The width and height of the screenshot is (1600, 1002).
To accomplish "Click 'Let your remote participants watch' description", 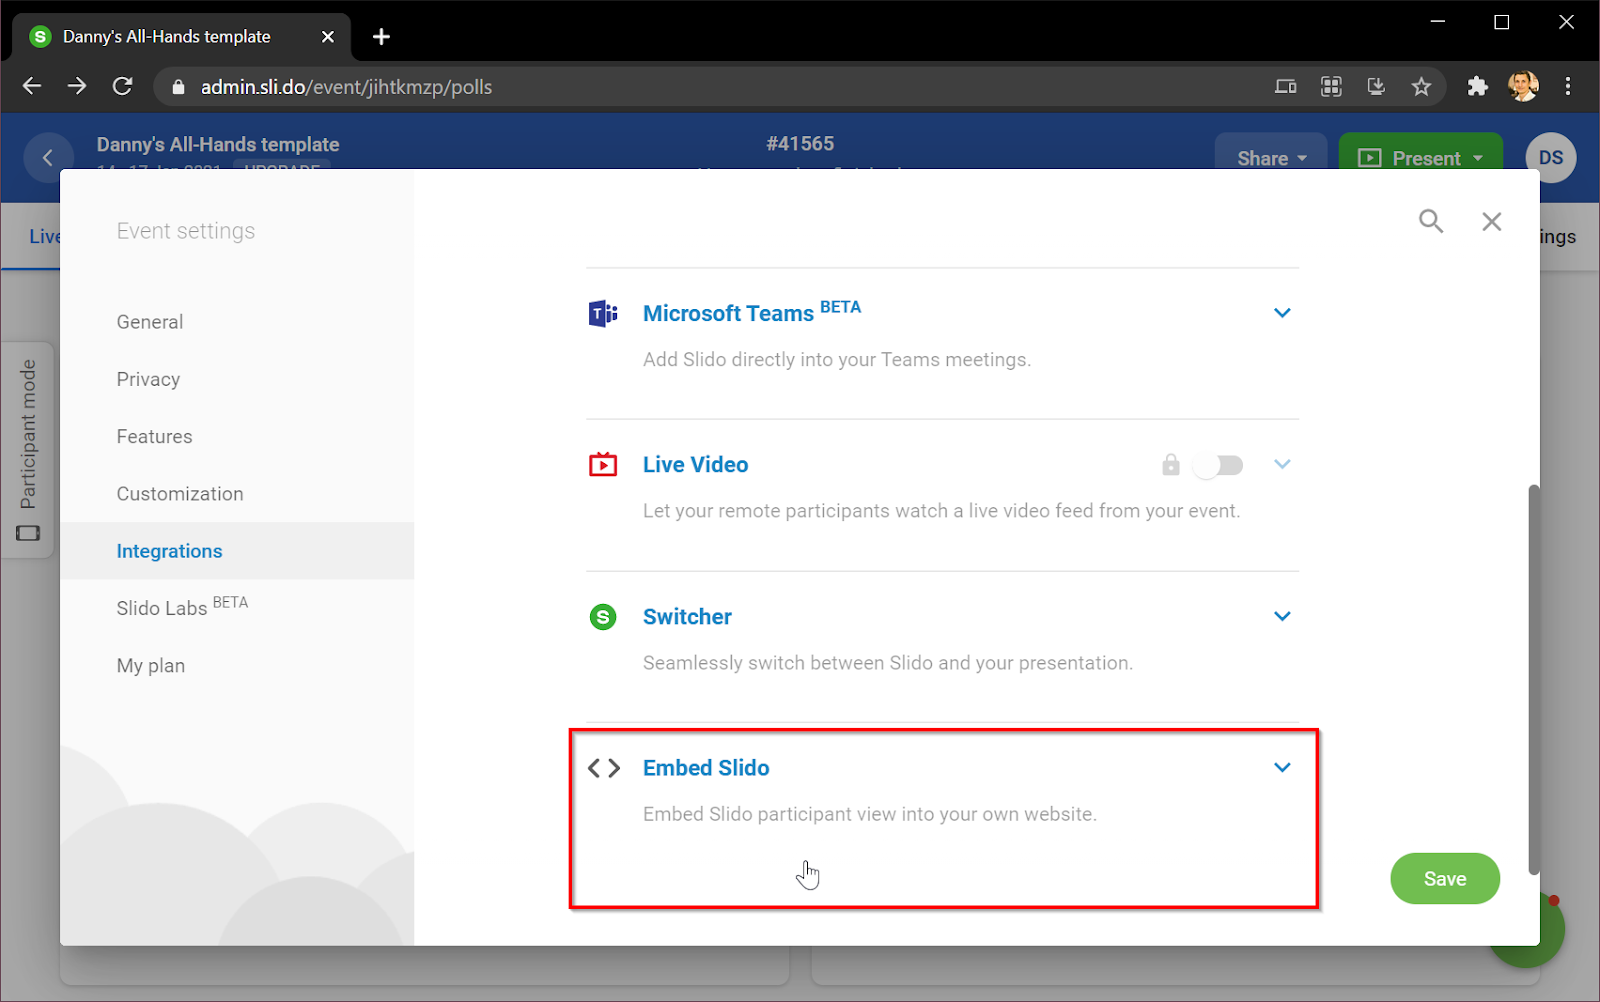I will tap(941, 511).
